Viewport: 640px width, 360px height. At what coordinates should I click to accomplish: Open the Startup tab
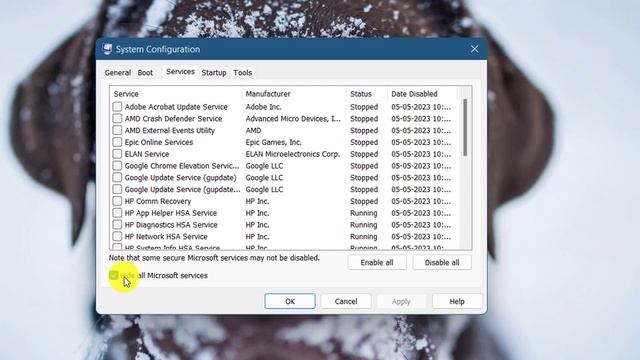[214, 73]
